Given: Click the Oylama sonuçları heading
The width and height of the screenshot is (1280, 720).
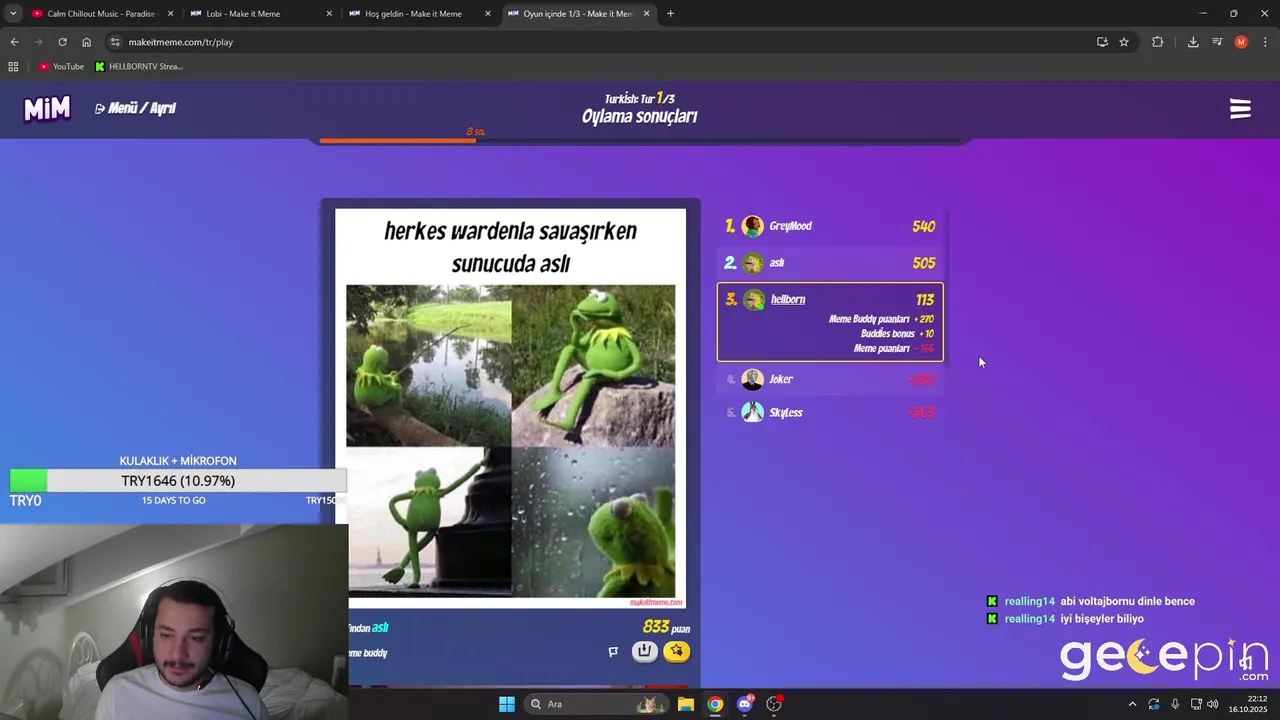Looking at the screenshot, I should coord(640,116).
